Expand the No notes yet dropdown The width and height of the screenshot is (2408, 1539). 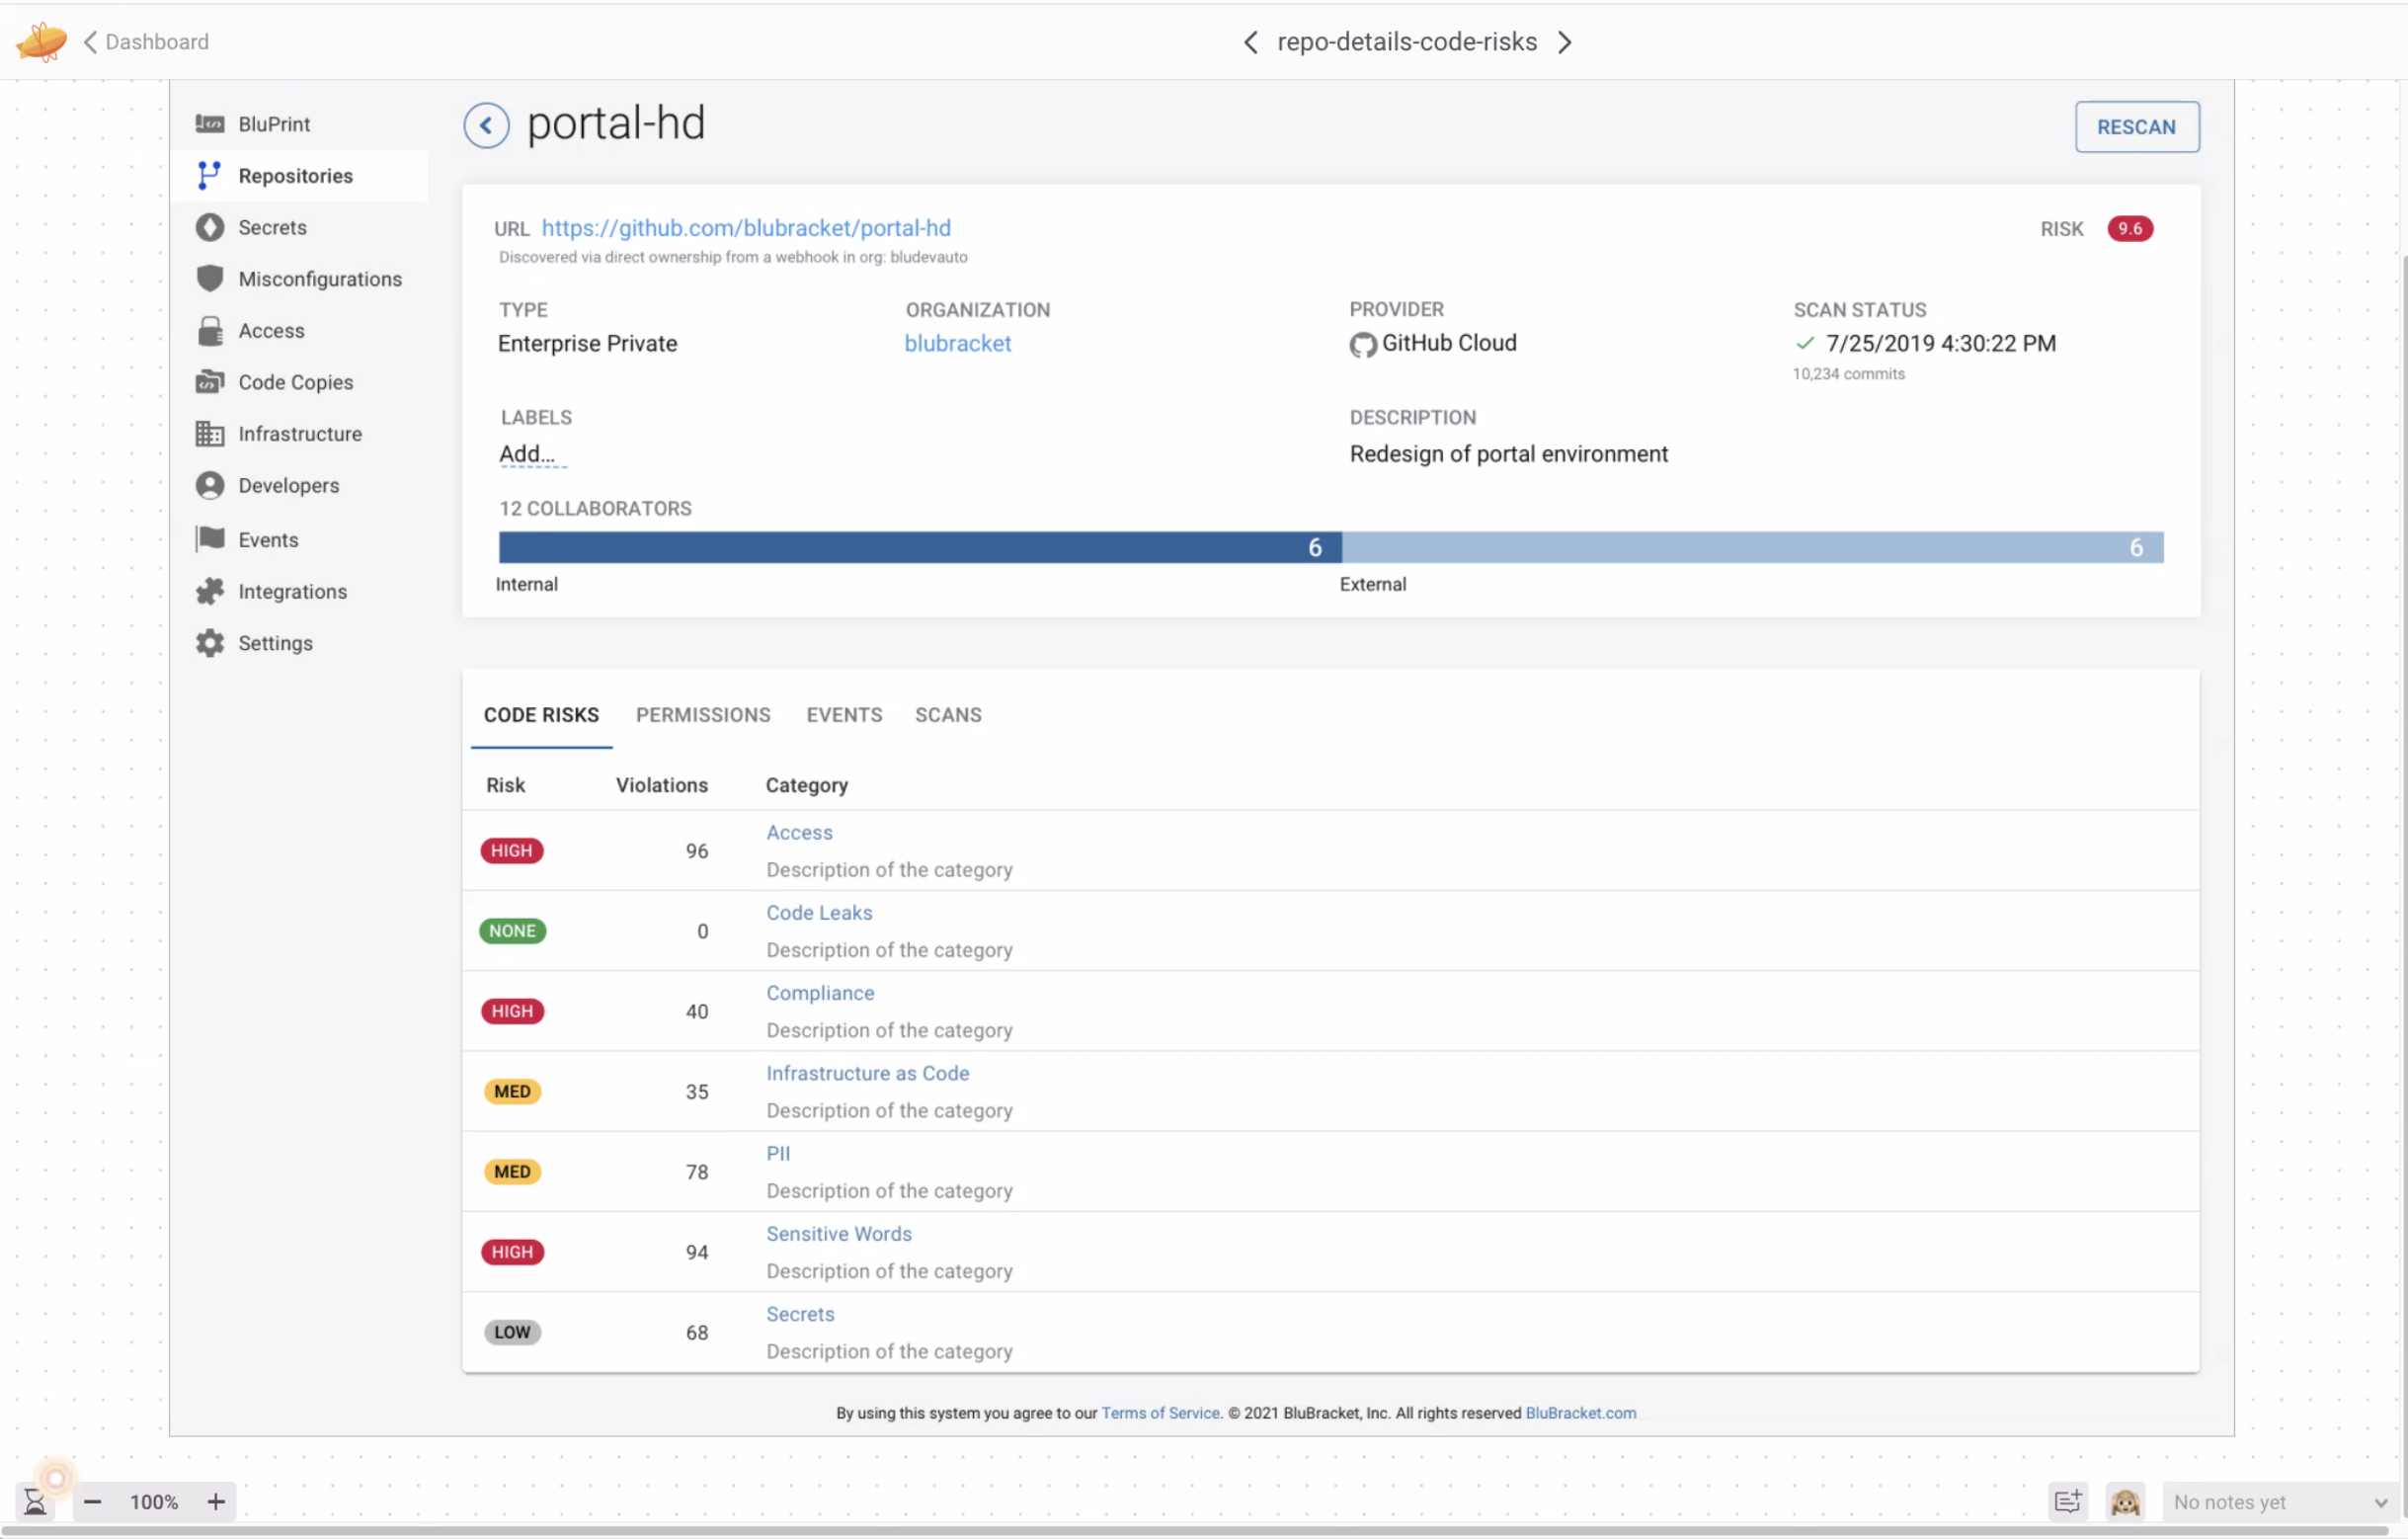pos(2379,1502)
